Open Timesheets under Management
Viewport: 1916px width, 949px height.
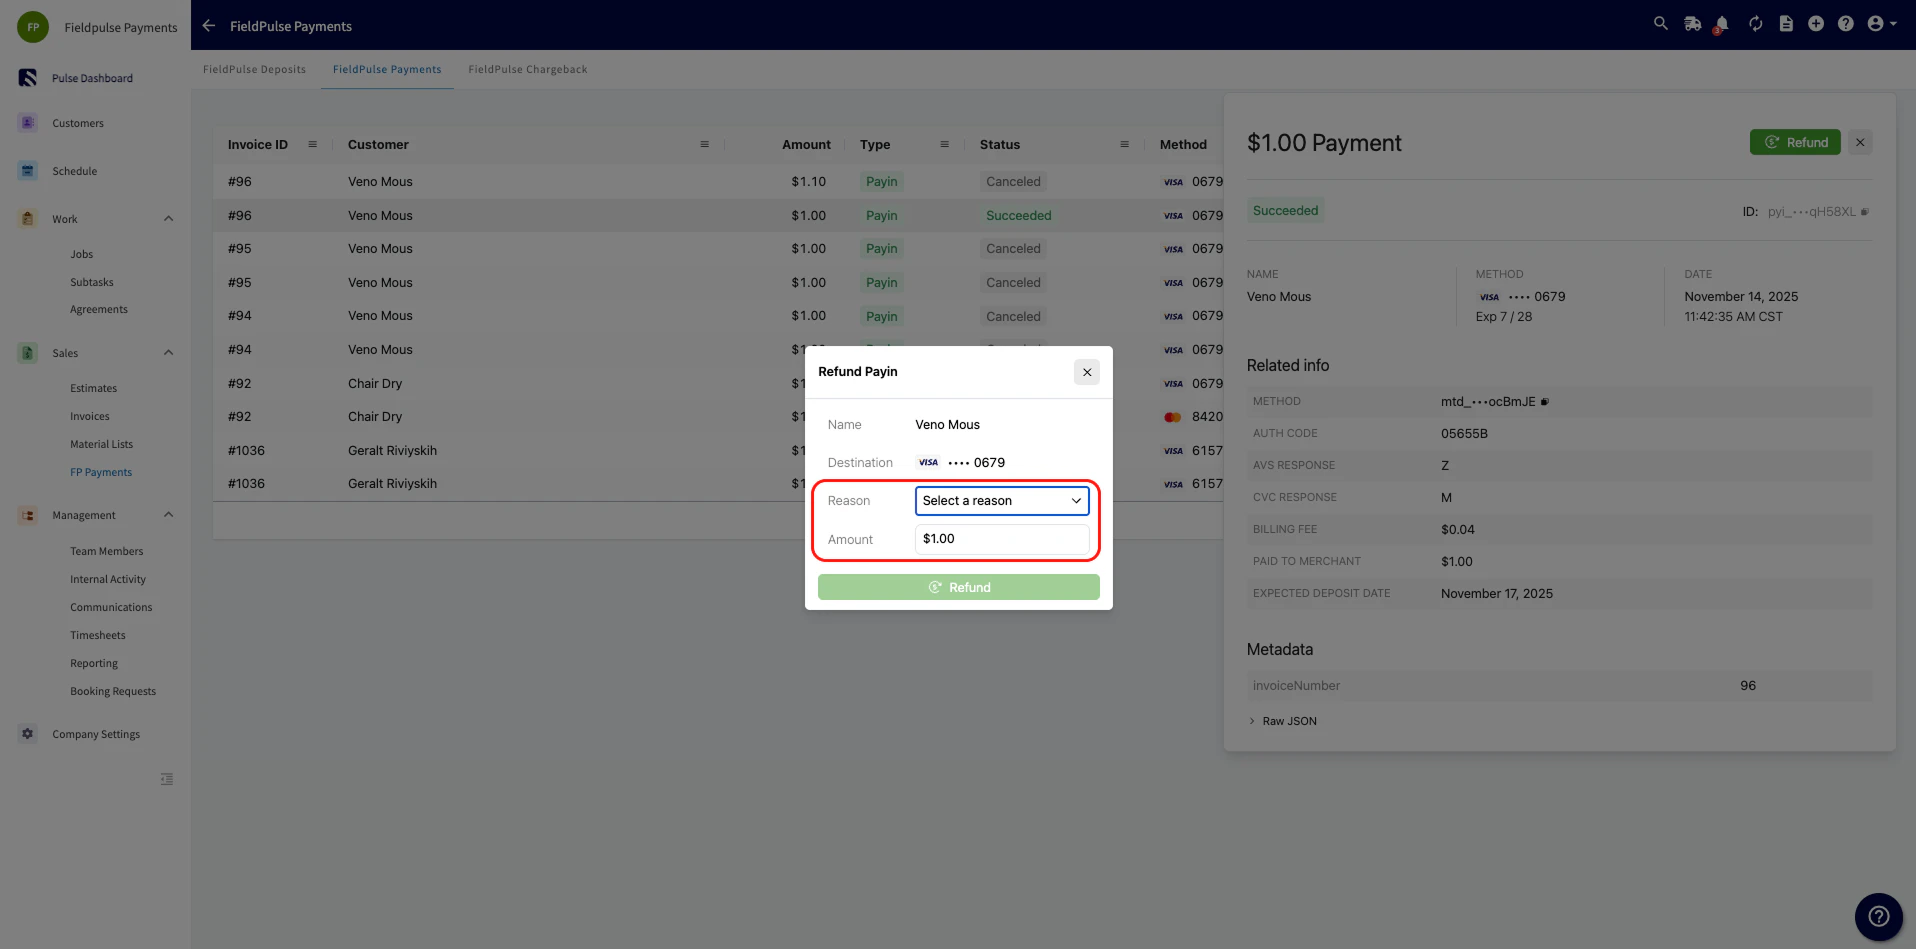98,635
